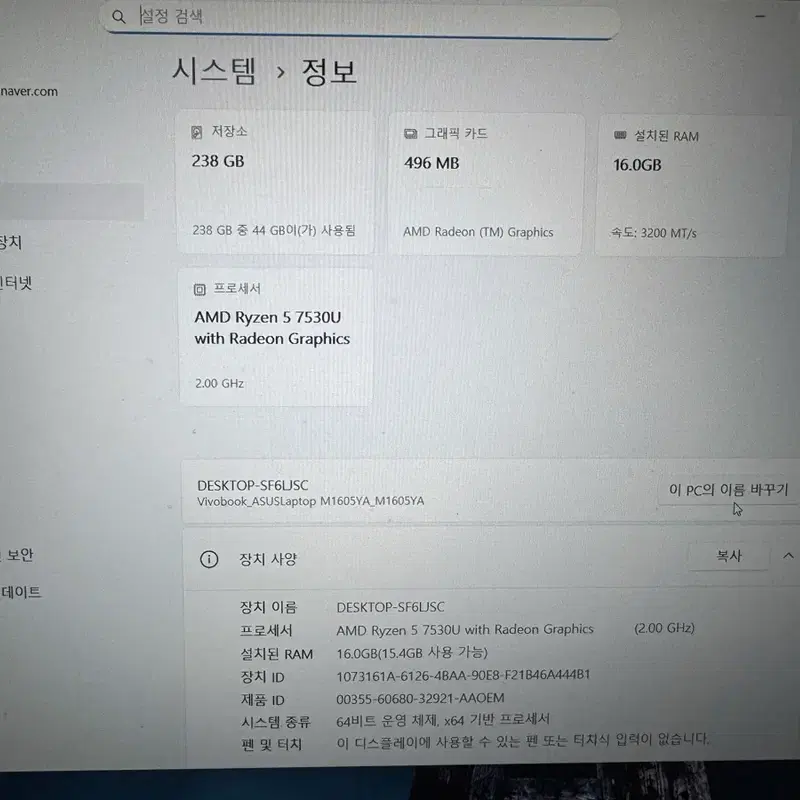Click 64비트 운영 체제 system type value

tap(443, 720)
